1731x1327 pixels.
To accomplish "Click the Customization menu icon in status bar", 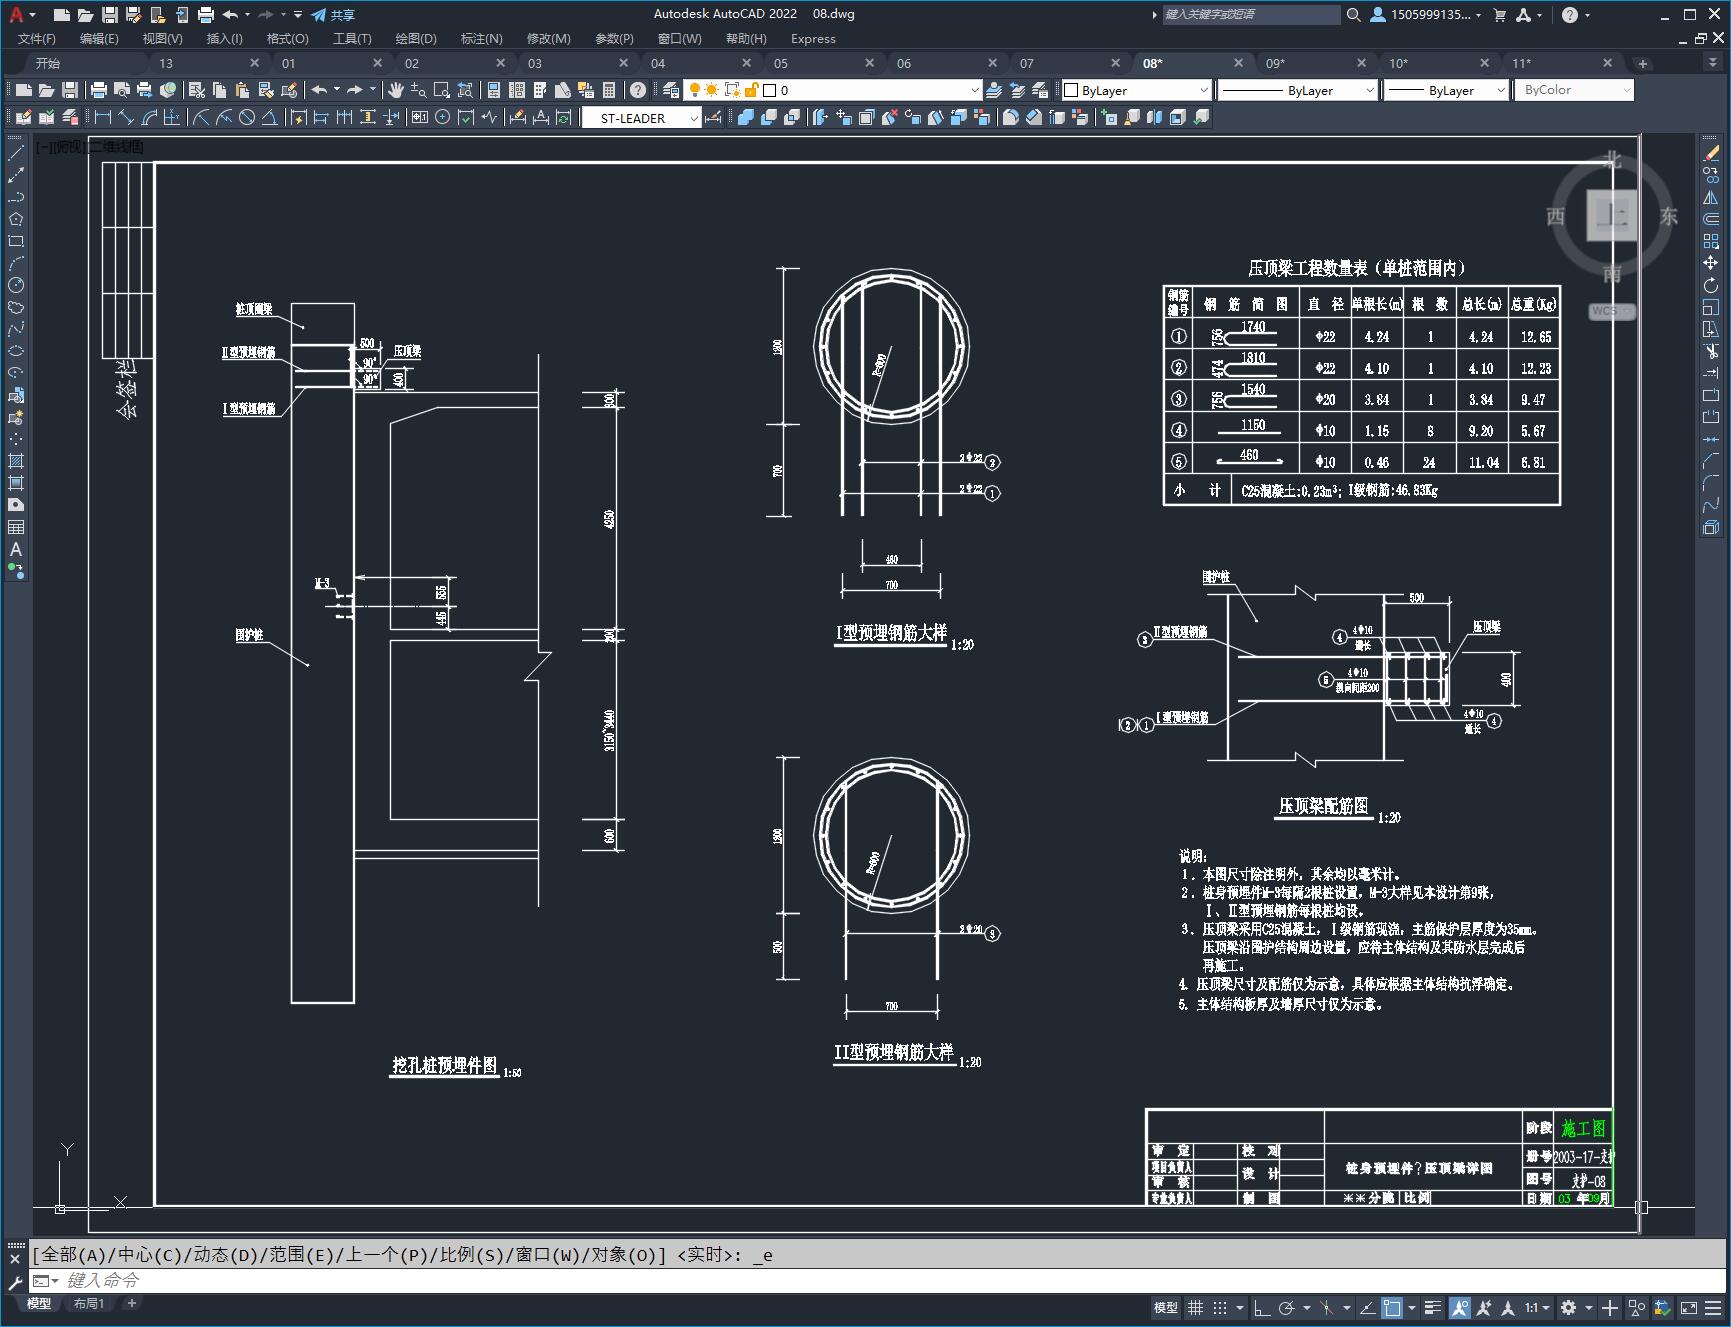I will click(1715, 1307).
